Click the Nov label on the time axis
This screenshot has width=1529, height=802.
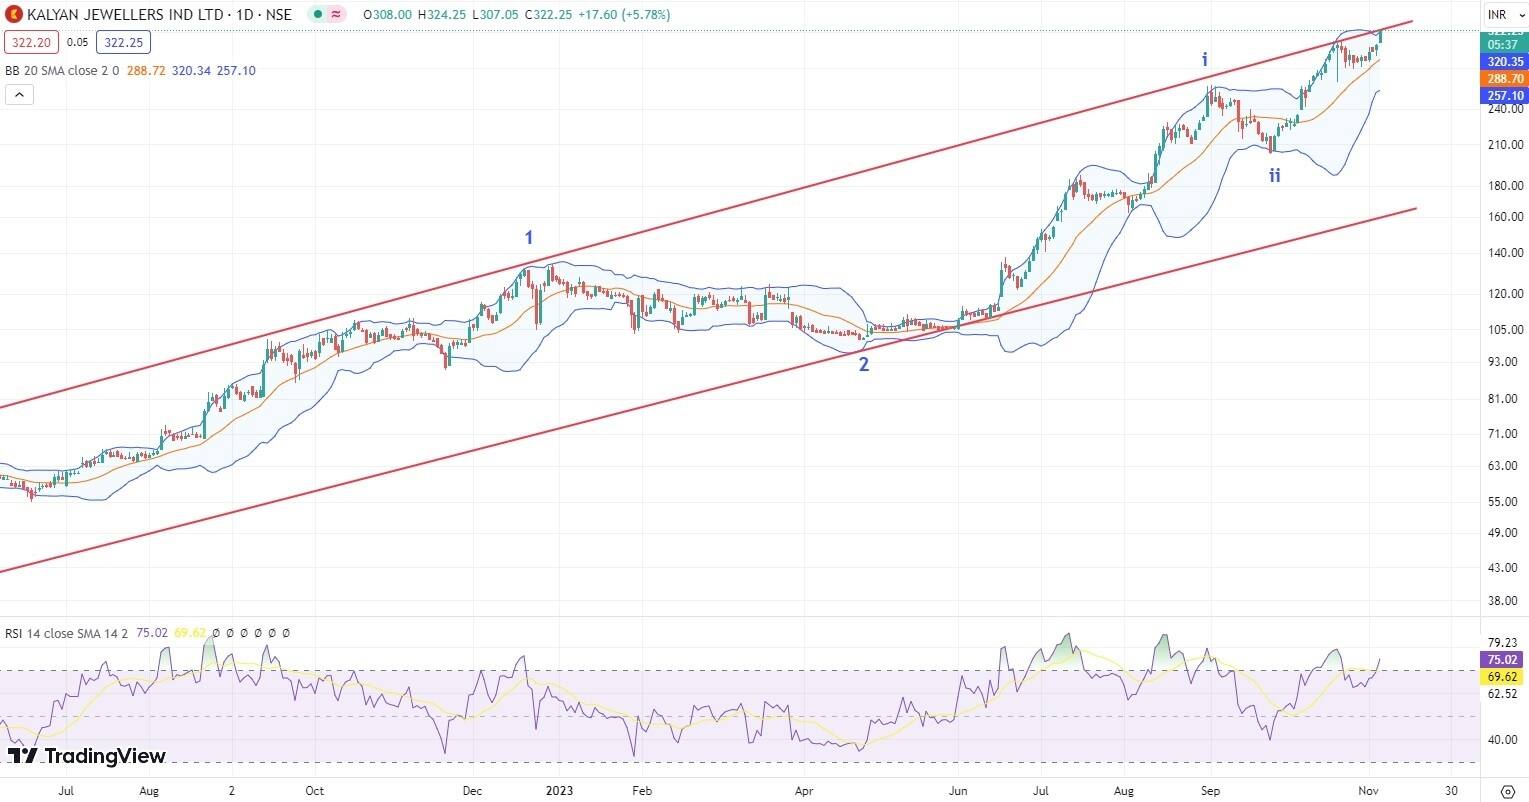point(1369,790)
